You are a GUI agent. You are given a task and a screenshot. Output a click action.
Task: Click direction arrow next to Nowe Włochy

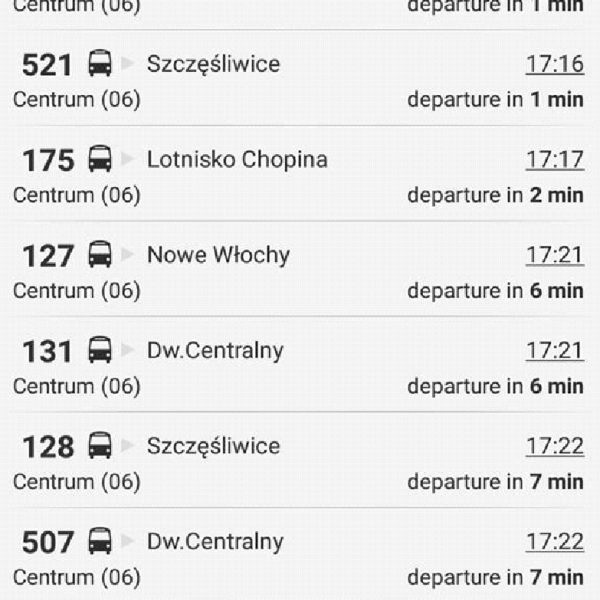127,255
